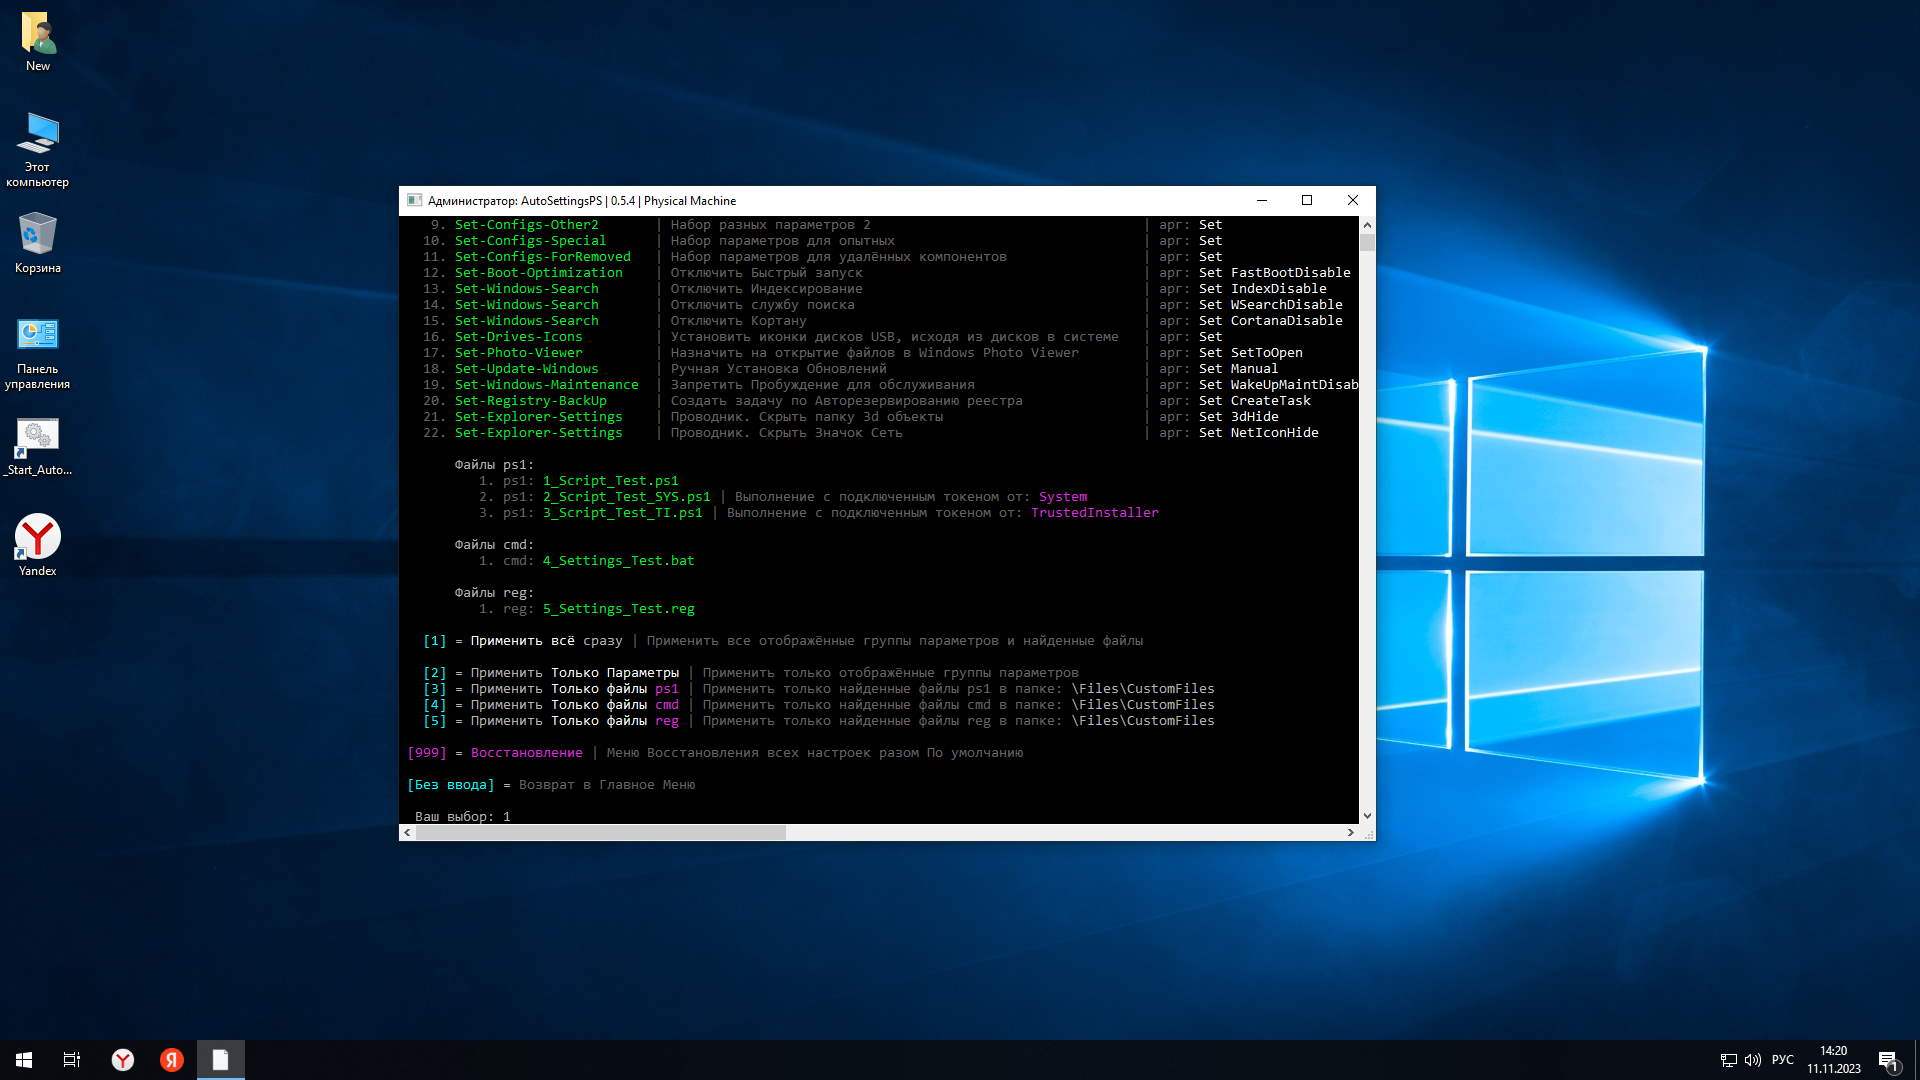
Task: Open the volume speaker tray icon
Action: click(1752, 1060)
